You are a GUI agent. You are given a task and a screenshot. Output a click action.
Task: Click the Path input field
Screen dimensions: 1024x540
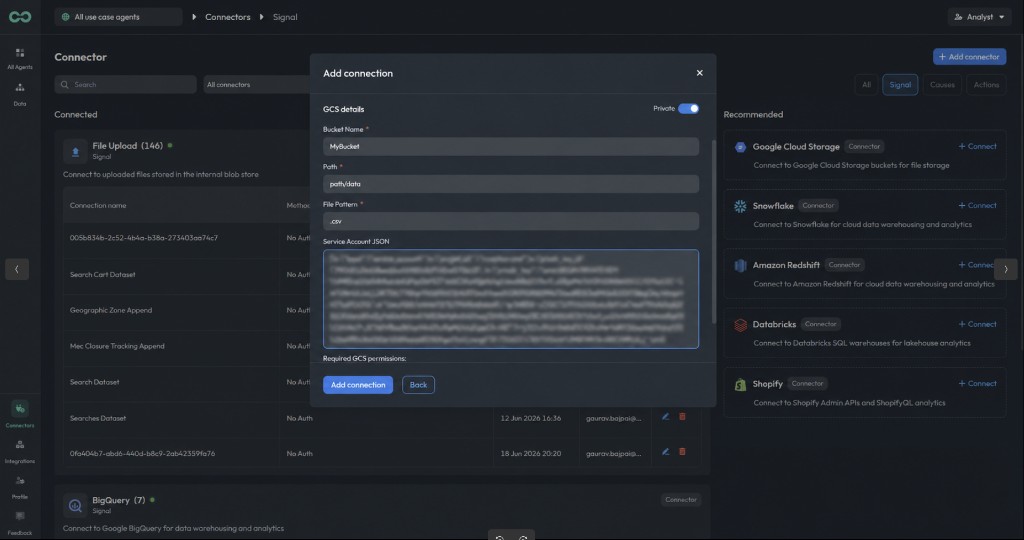click(x=511, y=183)
